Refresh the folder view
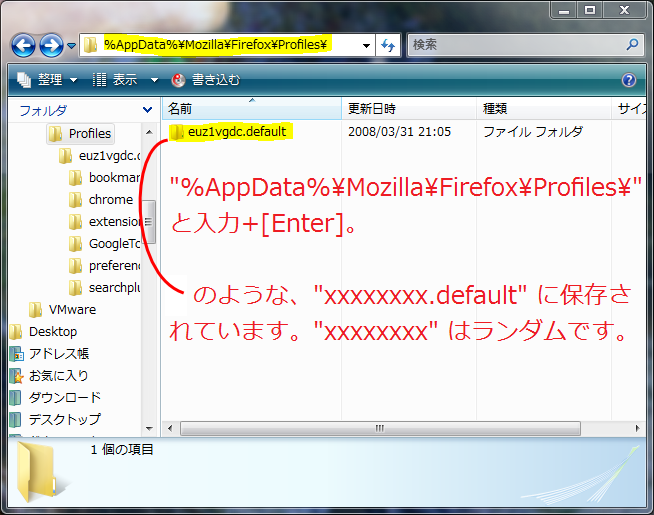The image size is (654, 515). [388, 45]
